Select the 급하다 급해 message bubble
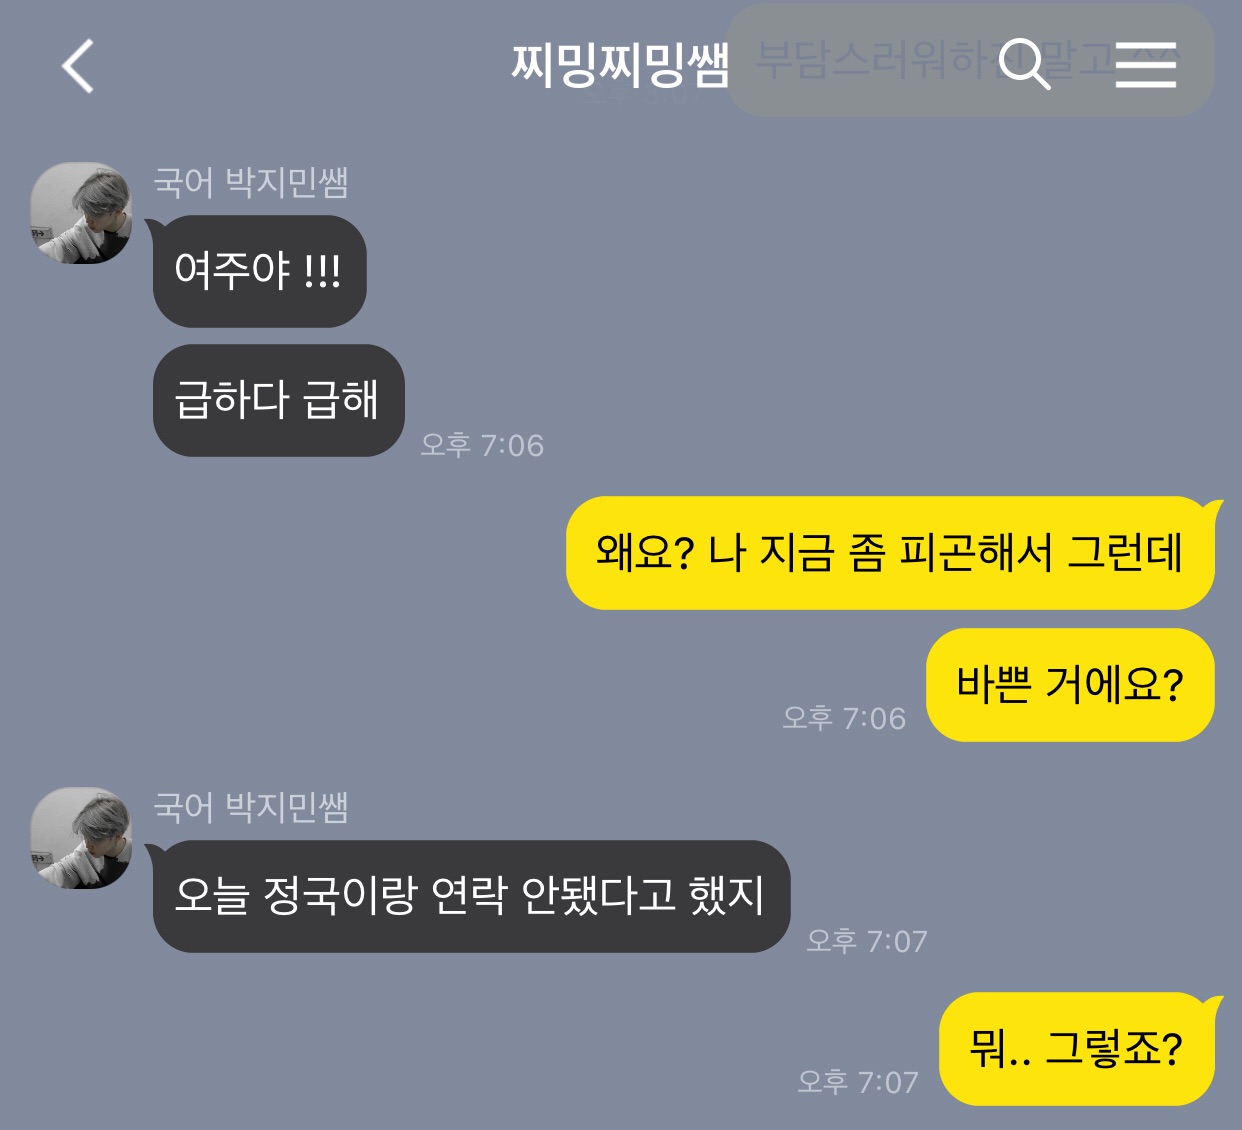1242x1130 pixels. pos(278,400)
